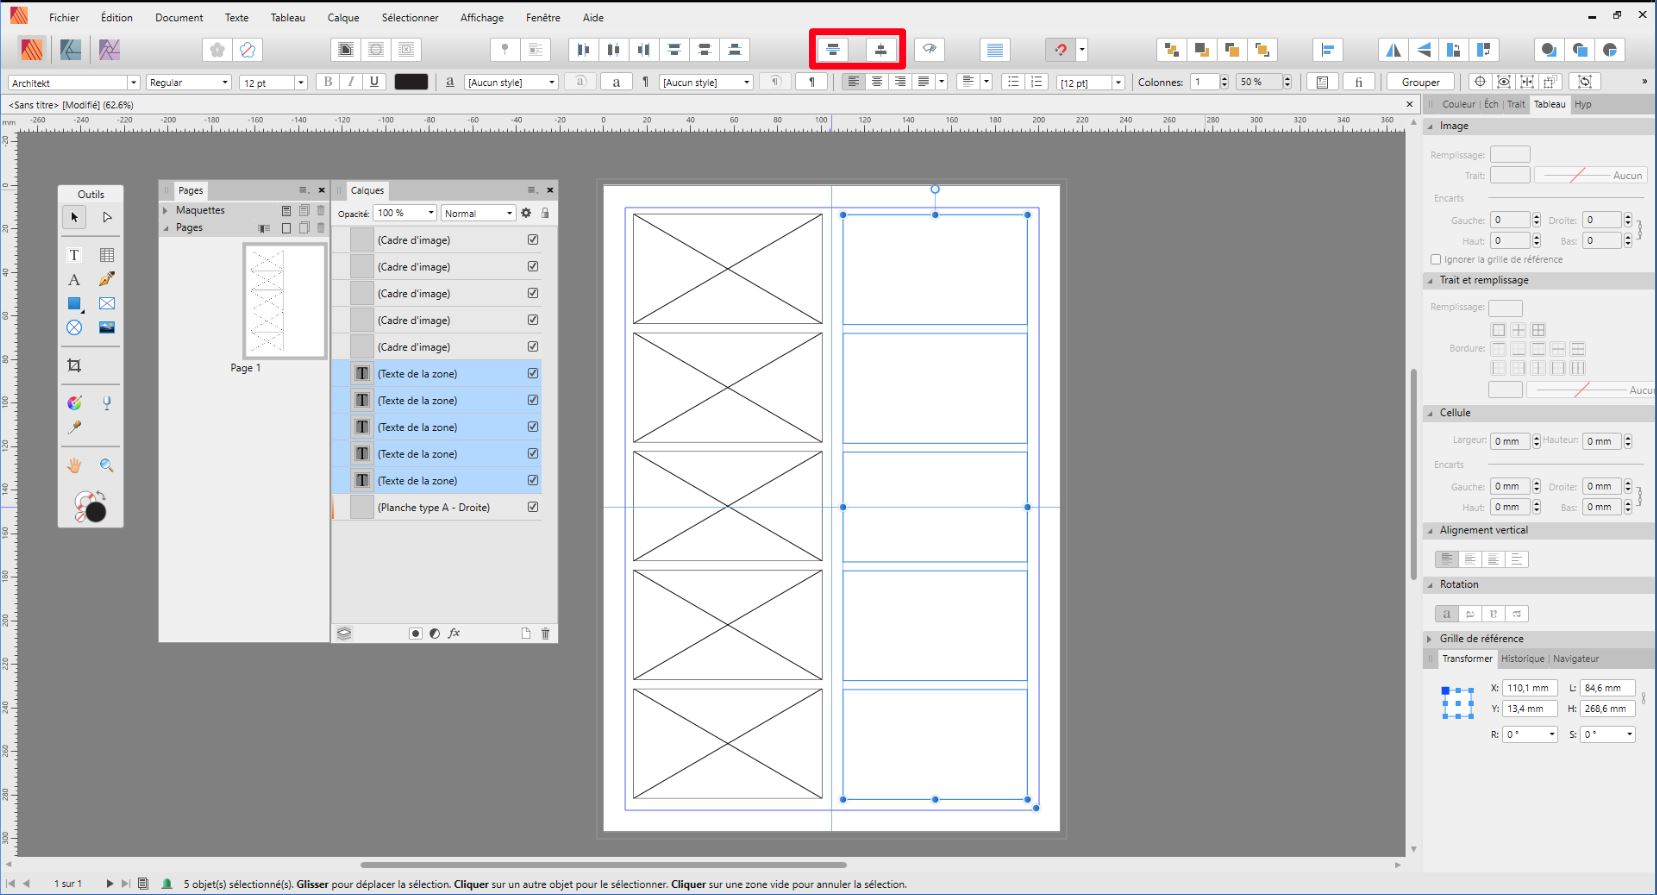
Task: Choose the blue Rectangle shape tool
Action: pos(74,304)
